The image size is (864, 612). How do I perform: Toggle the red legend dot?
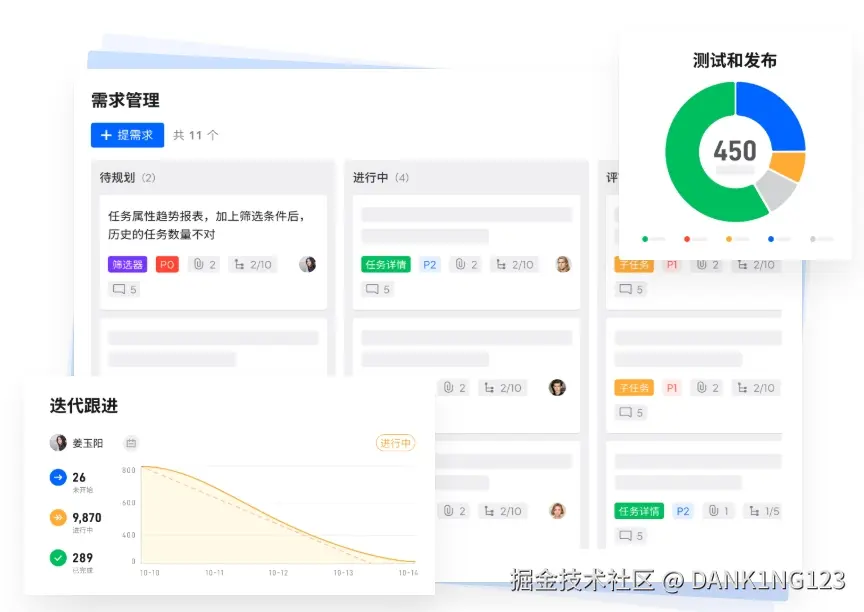point(687,239)
